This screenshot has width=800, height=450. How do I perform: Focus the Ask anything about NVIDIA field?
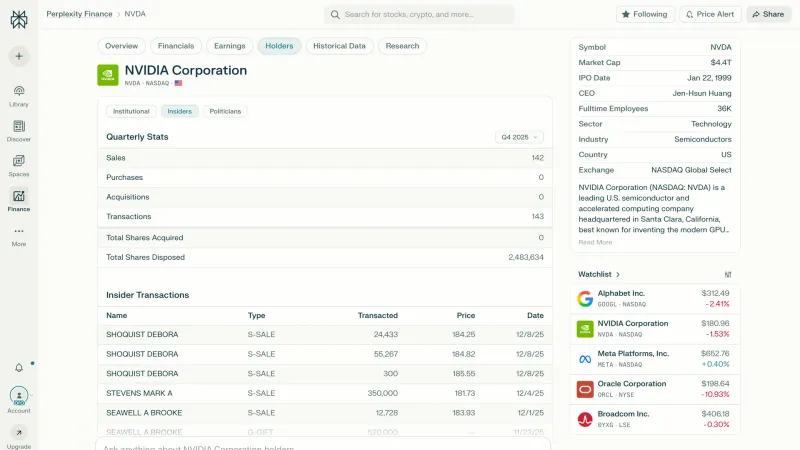[323, 445]
